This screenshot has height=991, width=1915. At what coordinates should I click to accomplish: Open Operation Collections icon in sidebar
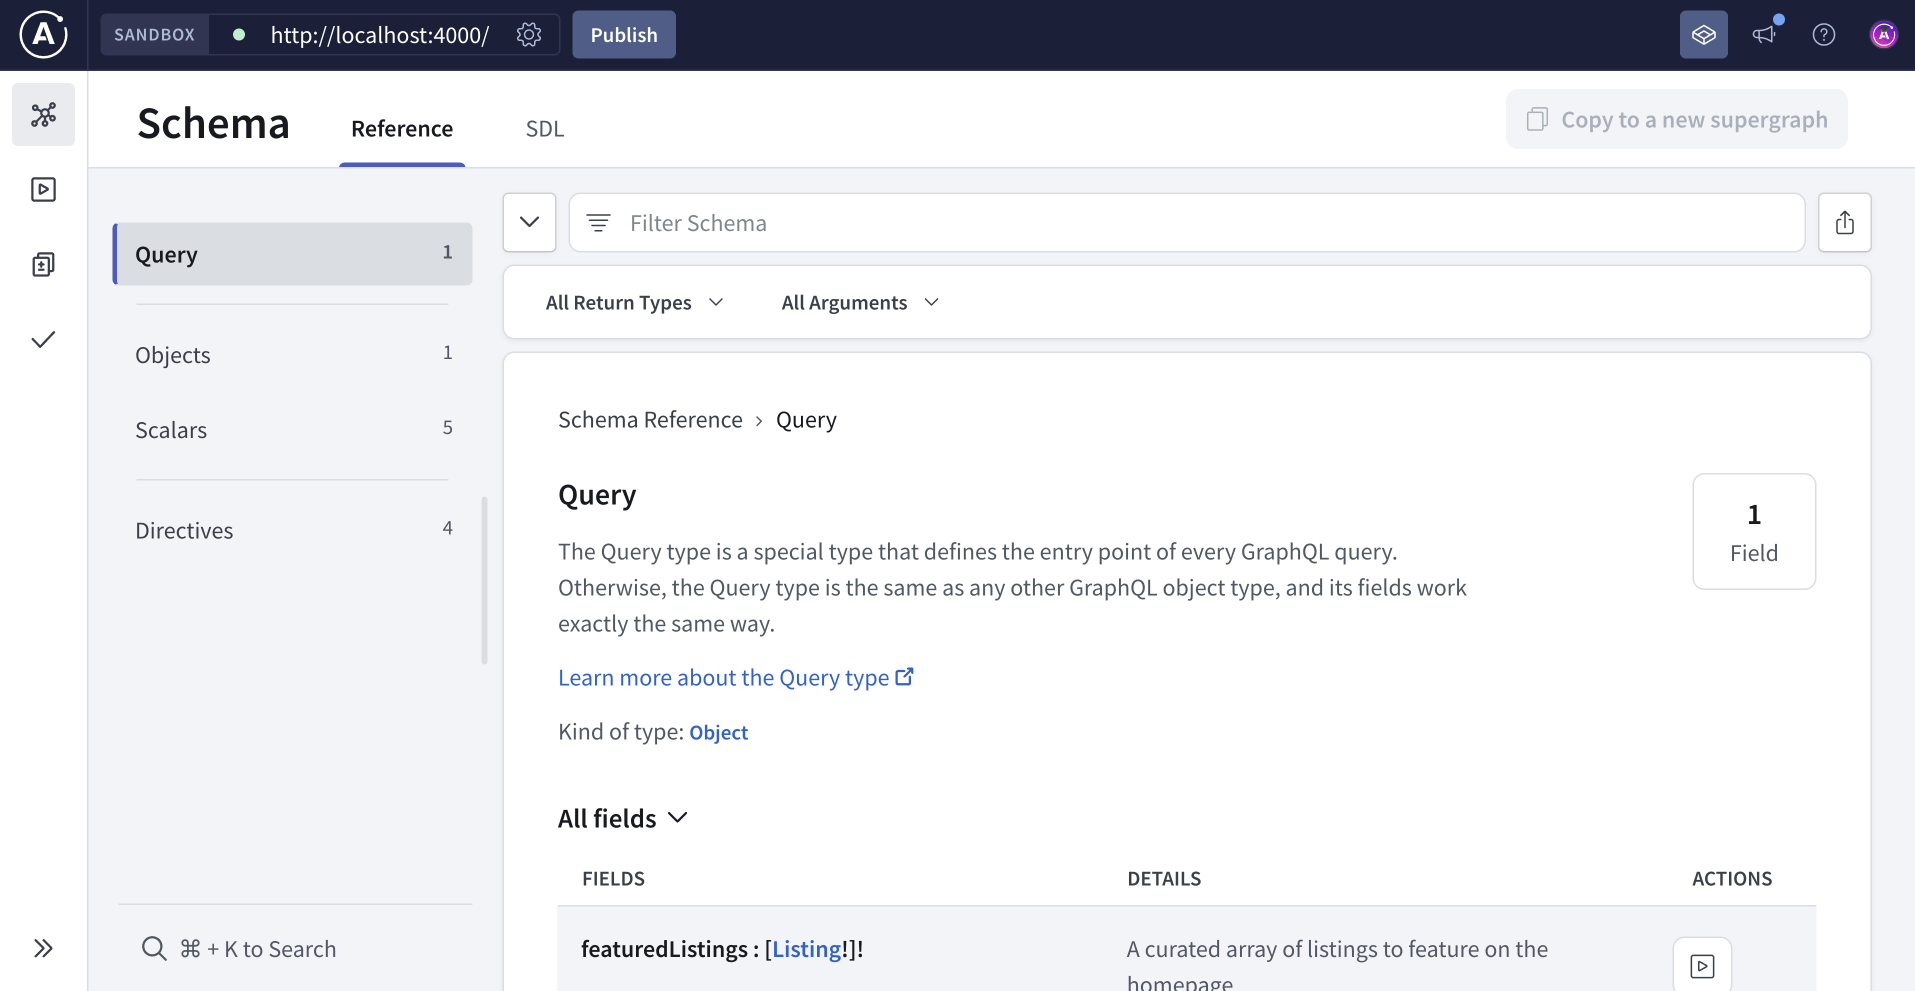(43, 264)
